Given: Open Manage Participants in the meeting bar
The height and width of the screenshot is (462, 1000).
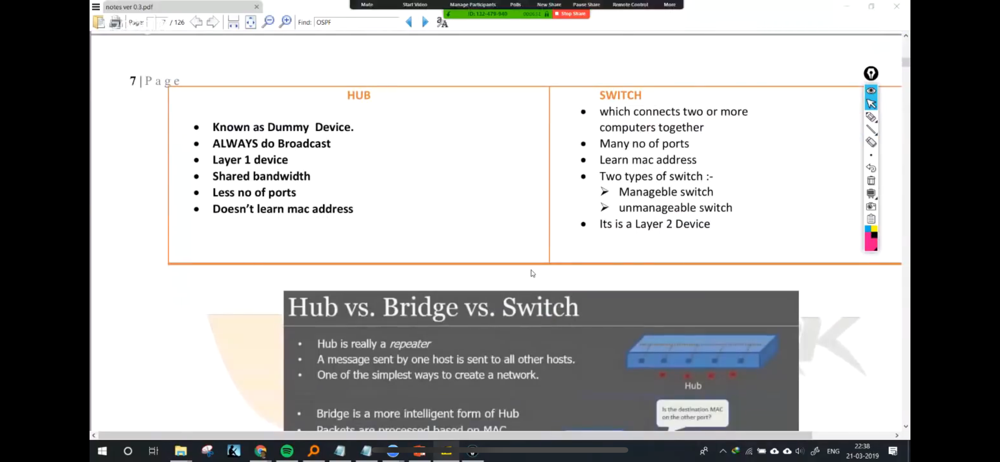Looking at the screenshot, I should click(473, 4).
